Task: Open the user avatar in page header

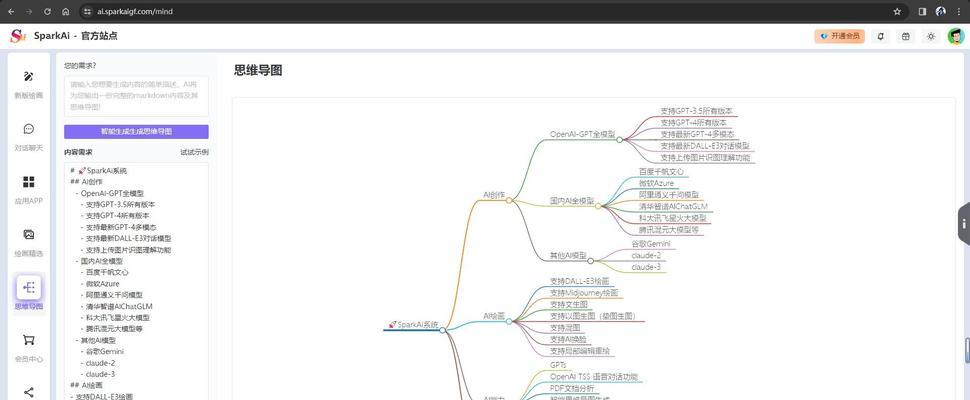Action: coord(956,36)
